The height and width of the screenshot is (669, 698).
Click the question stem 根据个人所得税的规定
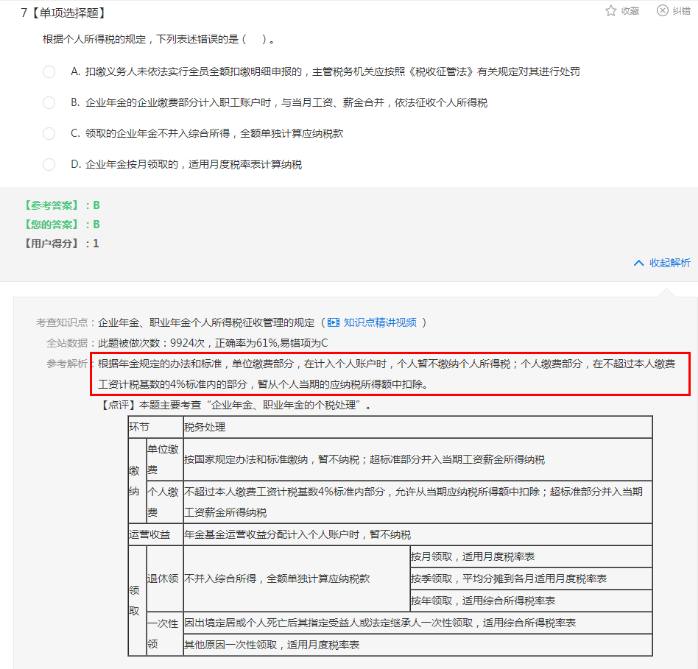coord(158,39)
